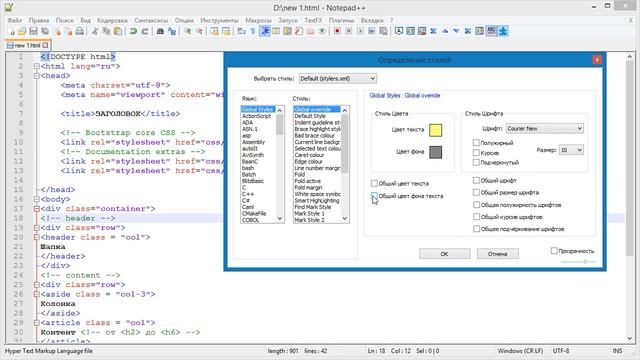The image size is (640, 360).
Task: Click the Save Recorded Macro icon
Action: tap(383, 31)
